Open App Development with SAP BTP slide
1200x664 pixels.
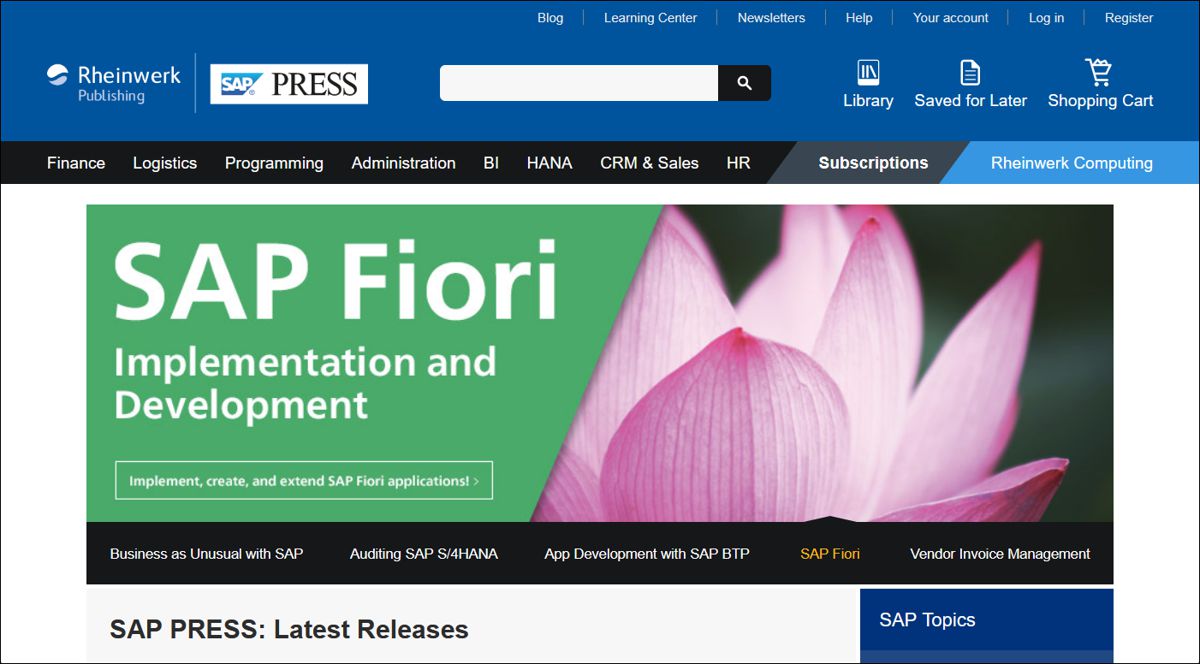(x=647, y=553)
